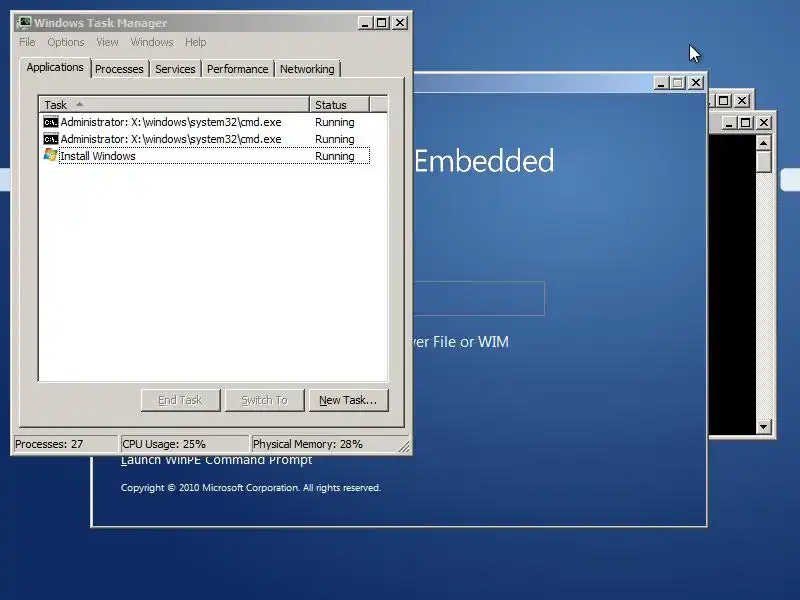Switch to the Services tab
The width and height of the screenshot is (800, 600).
pyautogui.click(x=175, y=69)
